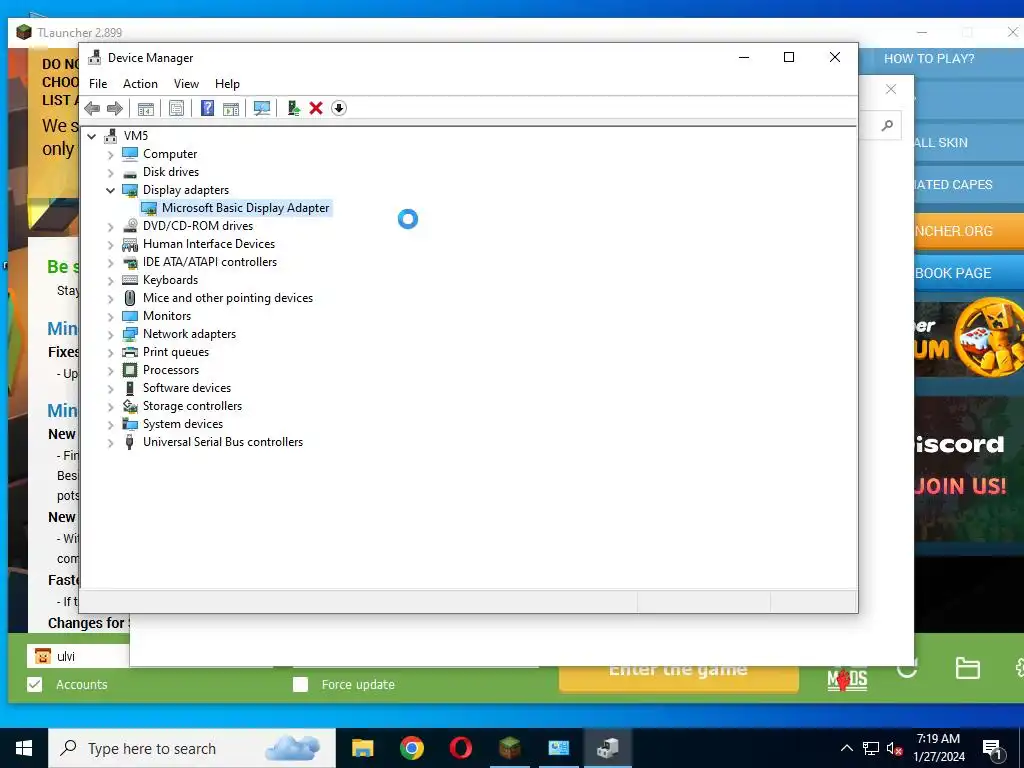1024x768 pixels.
Task: Click the refresh icon in TLauncher bottom bar
Action: [907, 669]
